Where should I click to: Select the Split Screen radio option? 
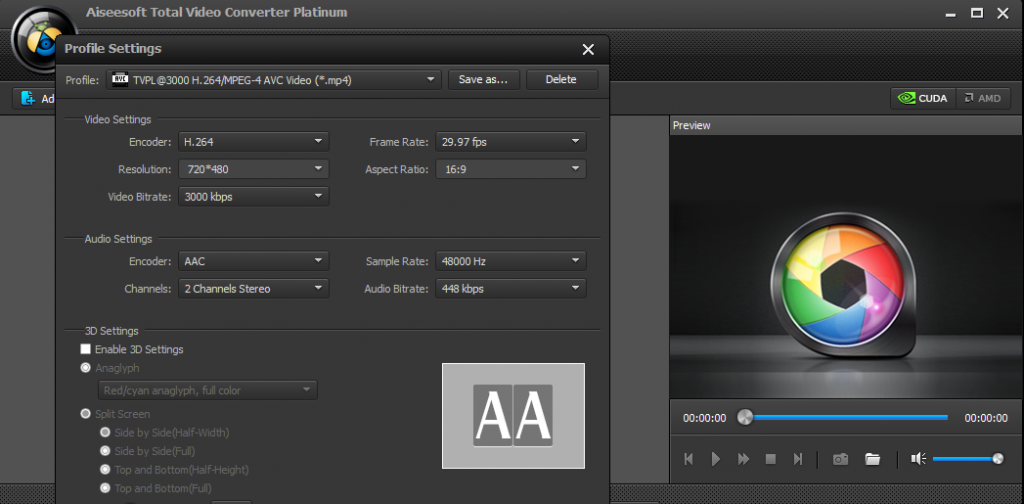pos(86,414)
